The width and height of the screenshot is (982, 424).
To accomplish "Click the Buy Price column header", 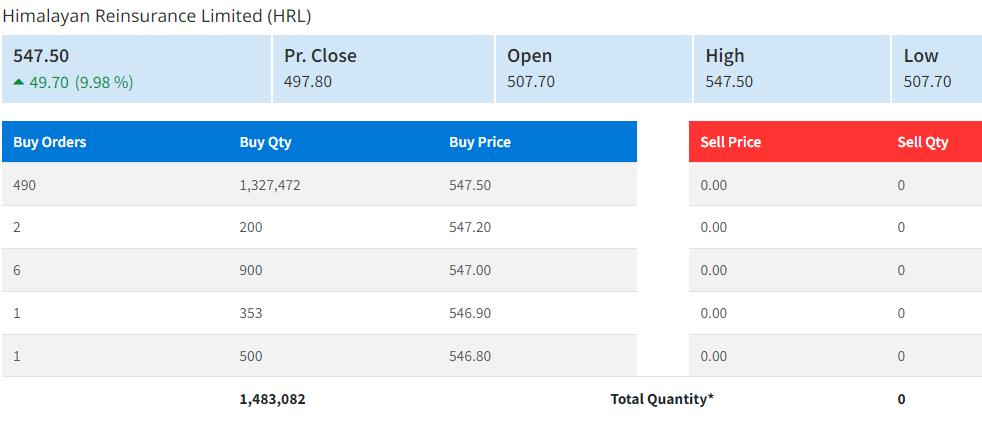I will coord(480,142).
